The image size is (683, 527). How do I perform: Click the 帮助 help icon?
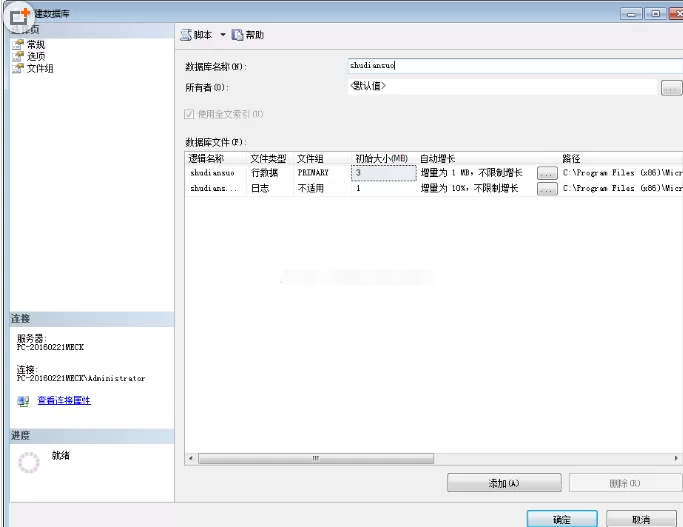coord(237,35)
